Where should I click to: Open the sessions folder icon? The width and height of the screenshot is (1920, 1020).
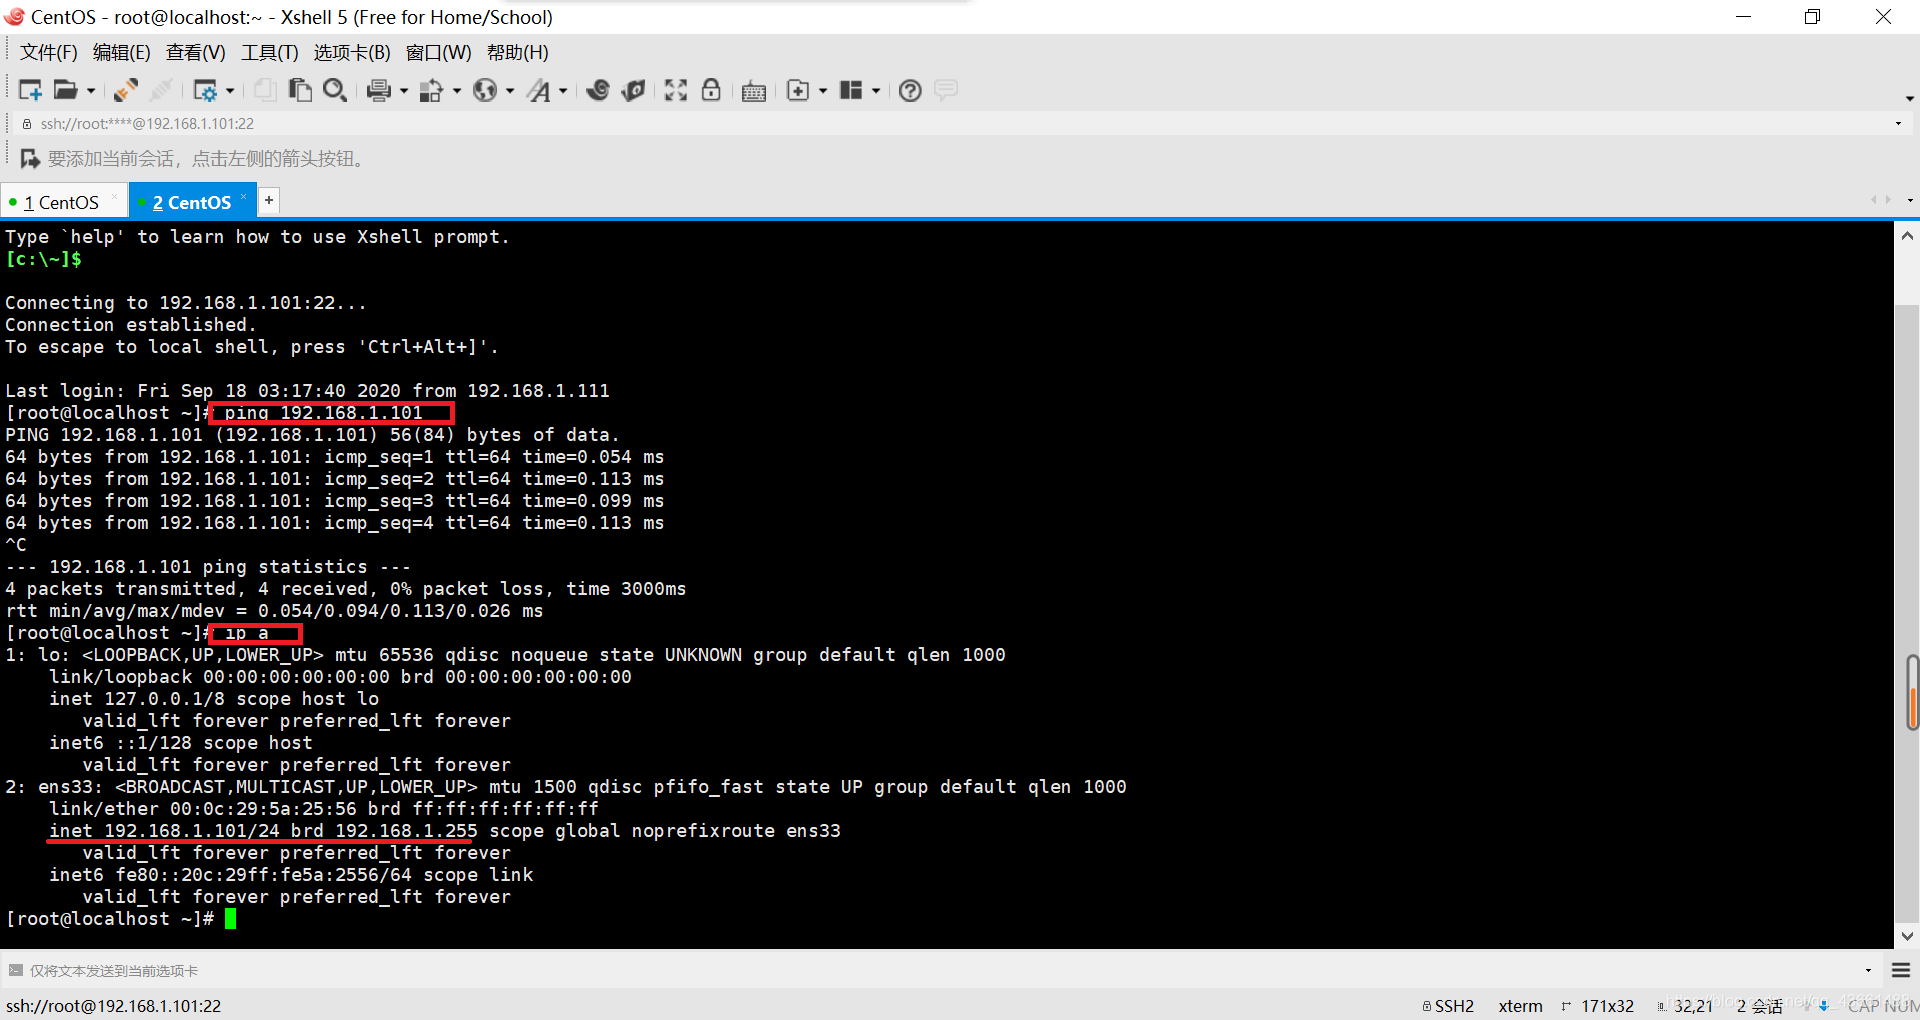tap(65, 90)
